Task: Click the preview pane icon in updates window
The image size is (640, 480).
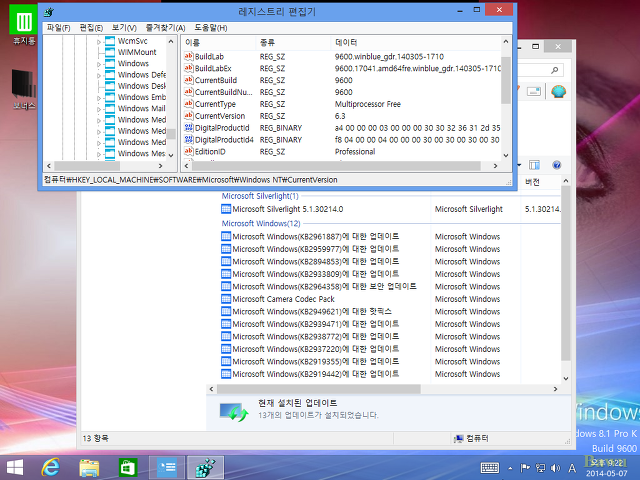Action: pos(534,165)
